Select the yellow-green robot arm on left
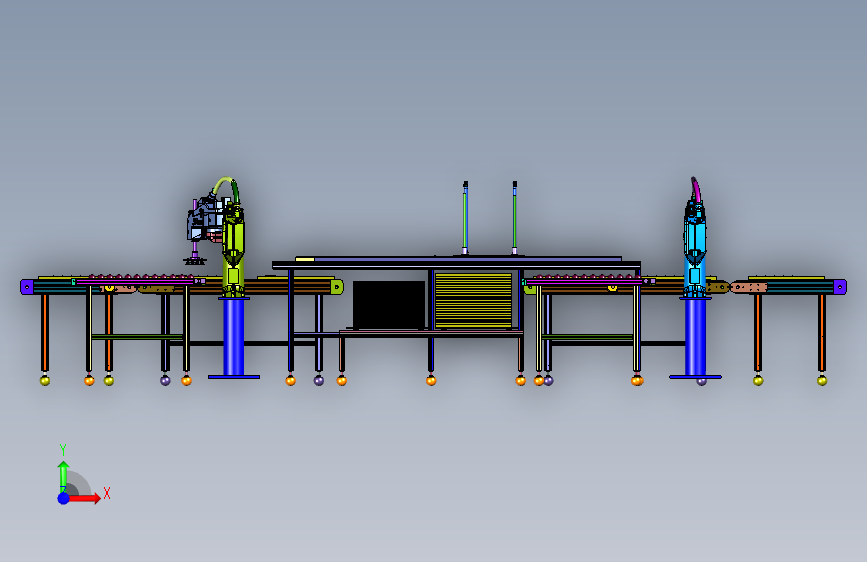 (233, 250)
